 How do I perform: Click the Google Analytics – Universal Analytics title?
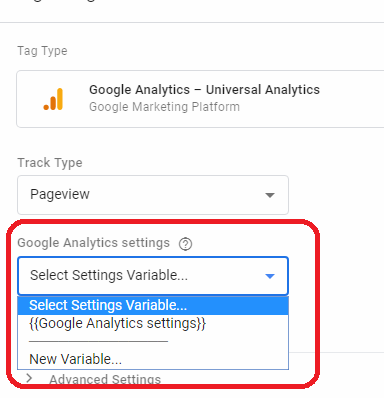(204, 90)
